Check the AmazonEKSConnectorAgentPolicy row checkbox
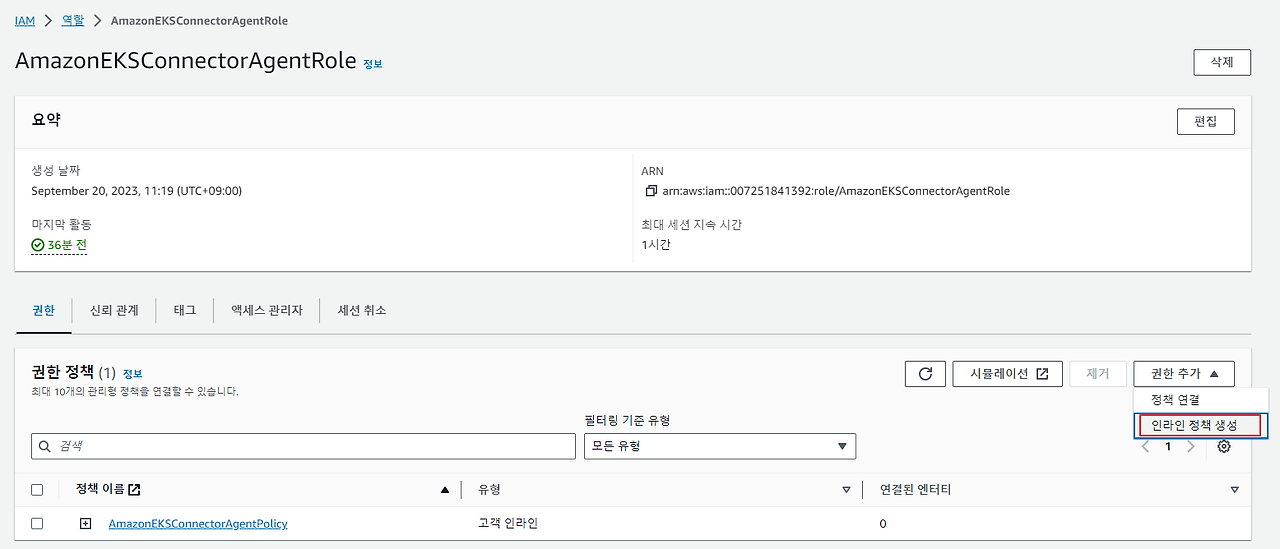1280x549 pixels. [x=37, y=523]
